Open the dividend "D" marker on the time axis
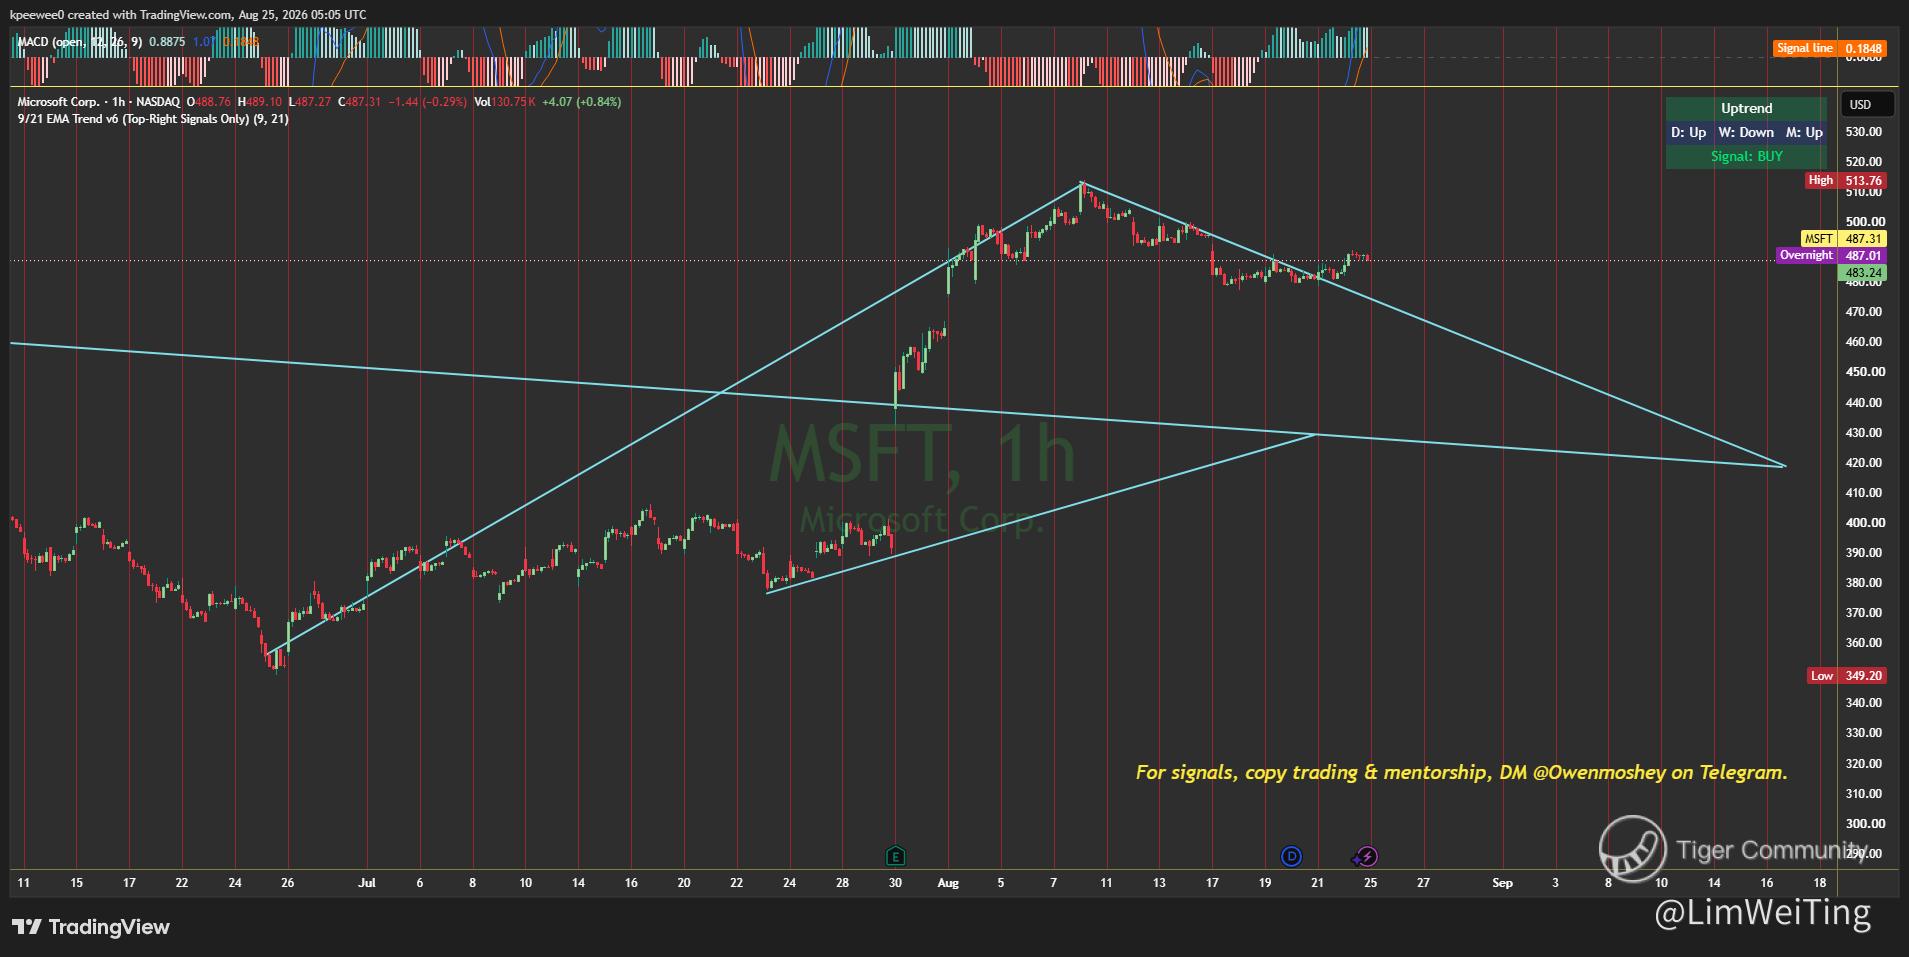The width and height of the screenshot is (1909, 957). 1291,856
